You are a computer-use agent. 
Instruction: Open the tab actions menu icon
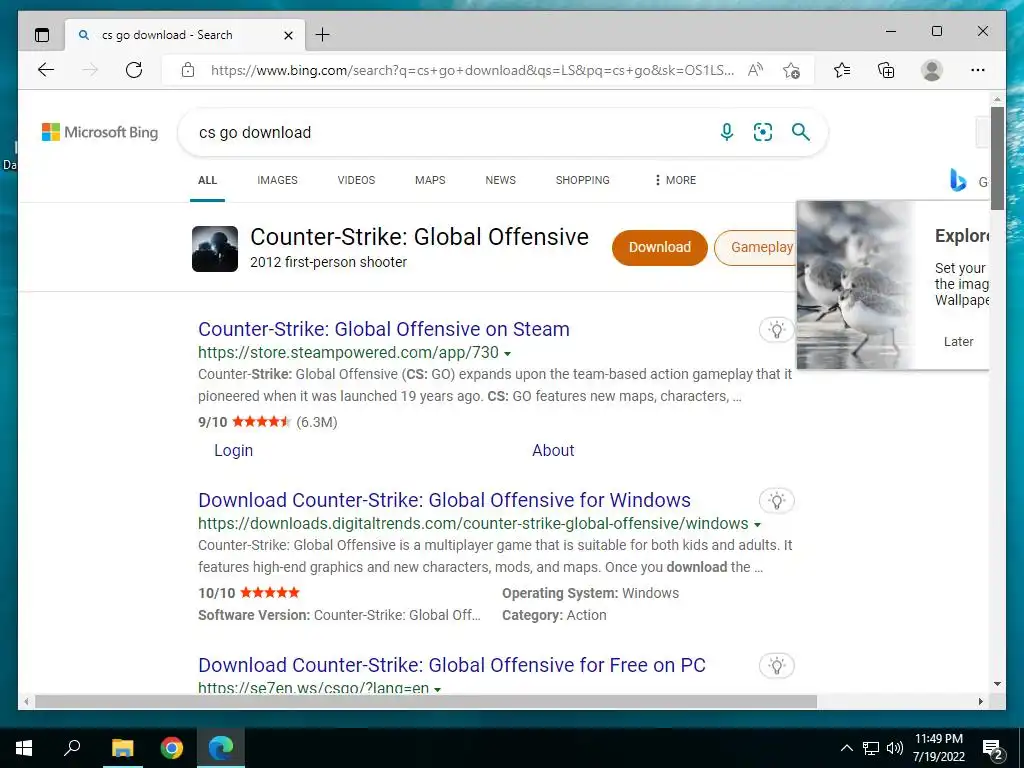[42, 35]
